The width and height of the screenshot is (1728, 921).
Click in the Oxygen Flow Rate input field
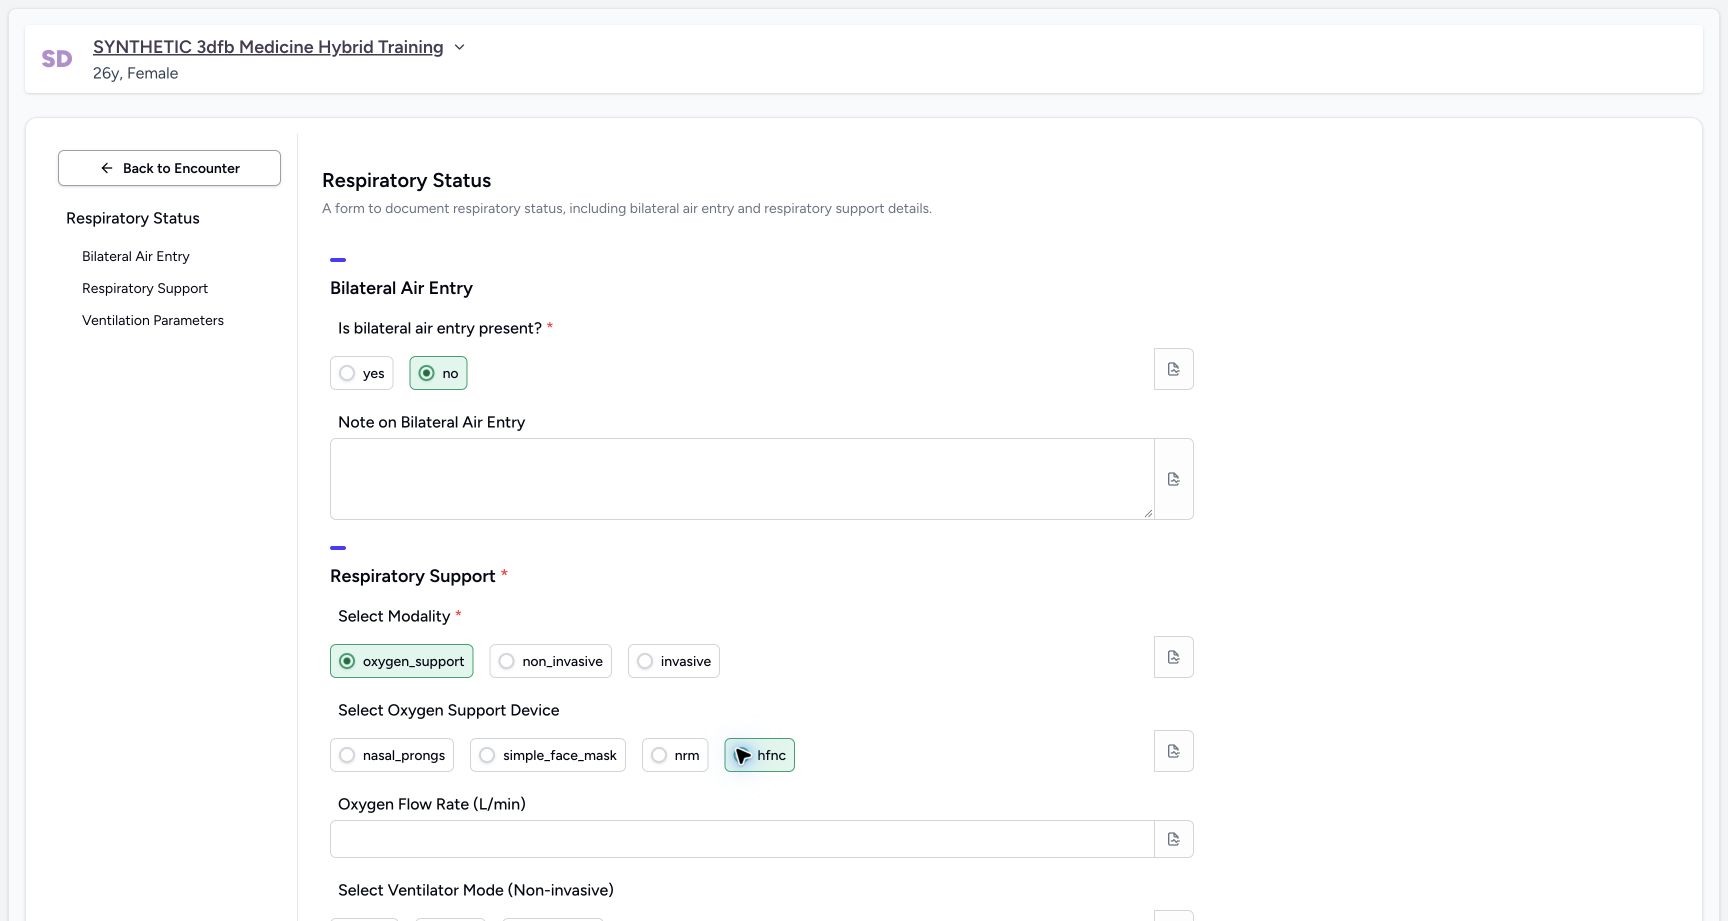pos(742,839)
